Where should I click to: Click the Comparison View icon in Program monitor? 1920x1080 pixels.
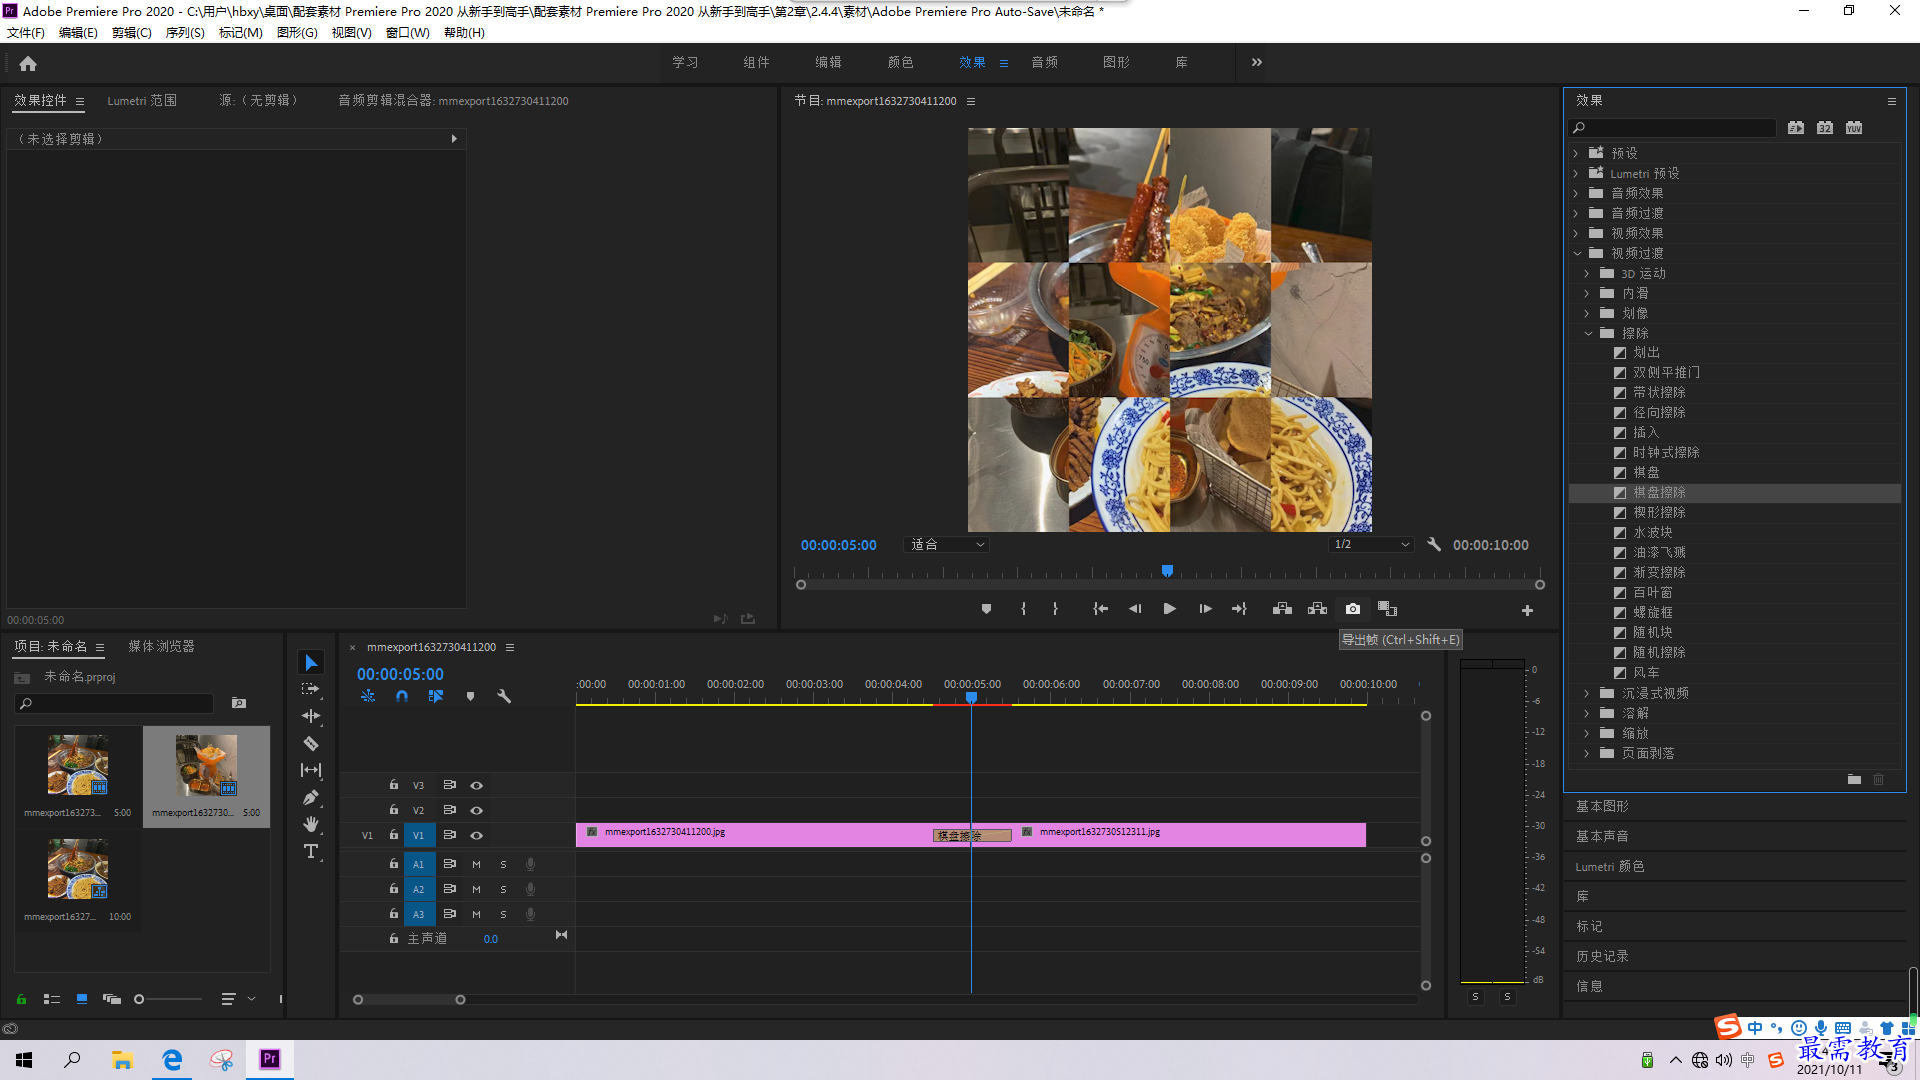pos(1387,609)
